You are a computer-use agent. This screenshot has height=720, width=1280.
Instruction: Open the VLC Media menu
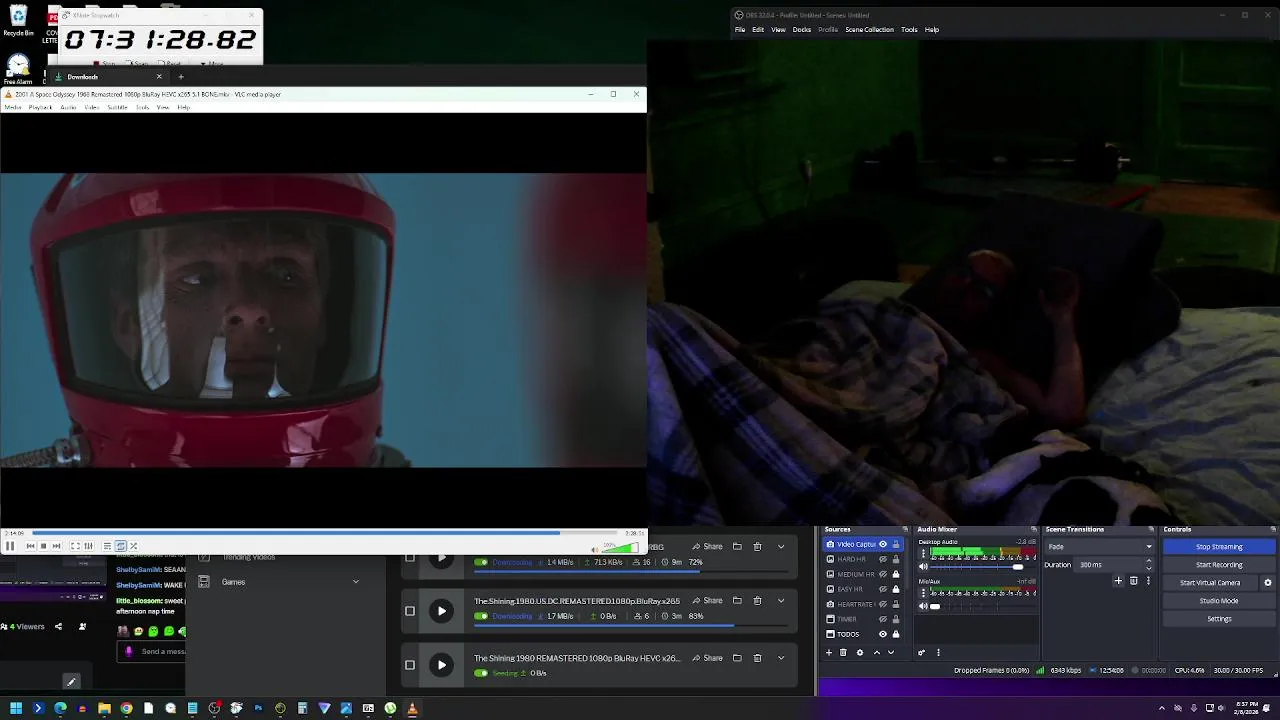pos(14,107)
